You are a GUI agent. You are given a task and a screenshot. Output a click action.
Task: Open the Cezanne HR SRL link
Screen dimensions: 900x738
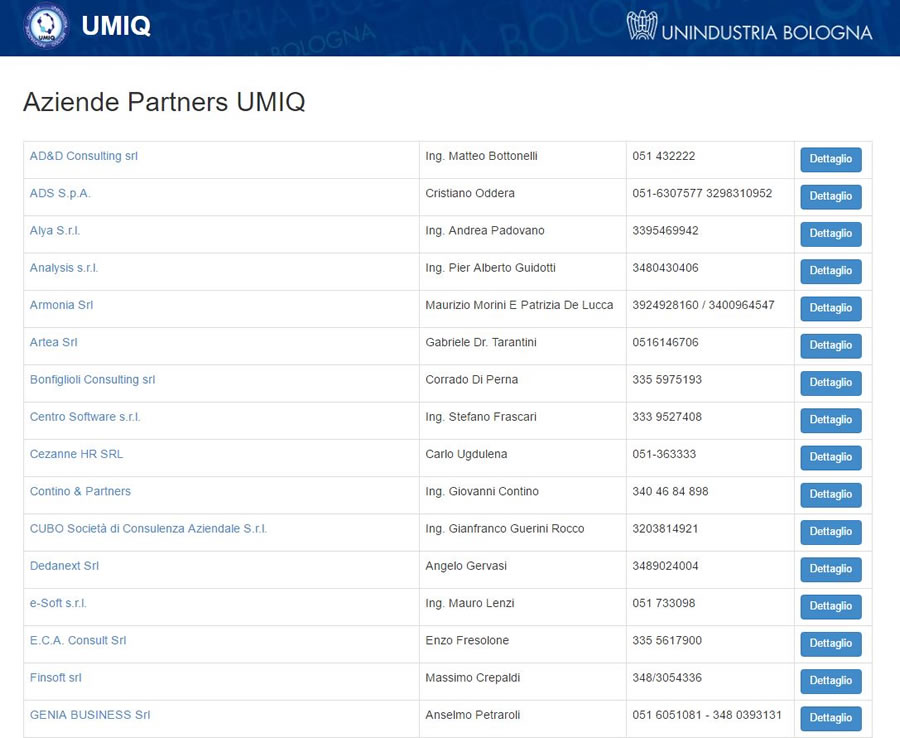tap(76, 455)
